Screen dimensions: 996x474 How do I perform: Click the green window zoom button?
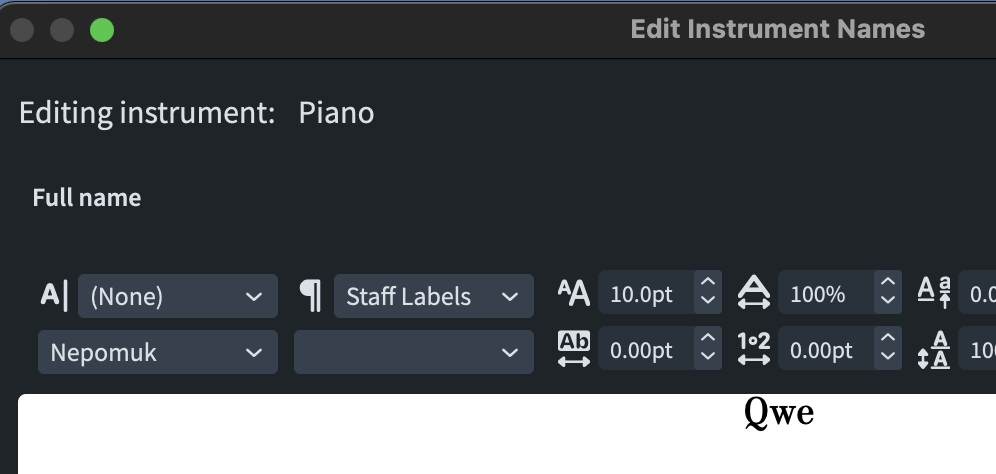coord(101,30)
